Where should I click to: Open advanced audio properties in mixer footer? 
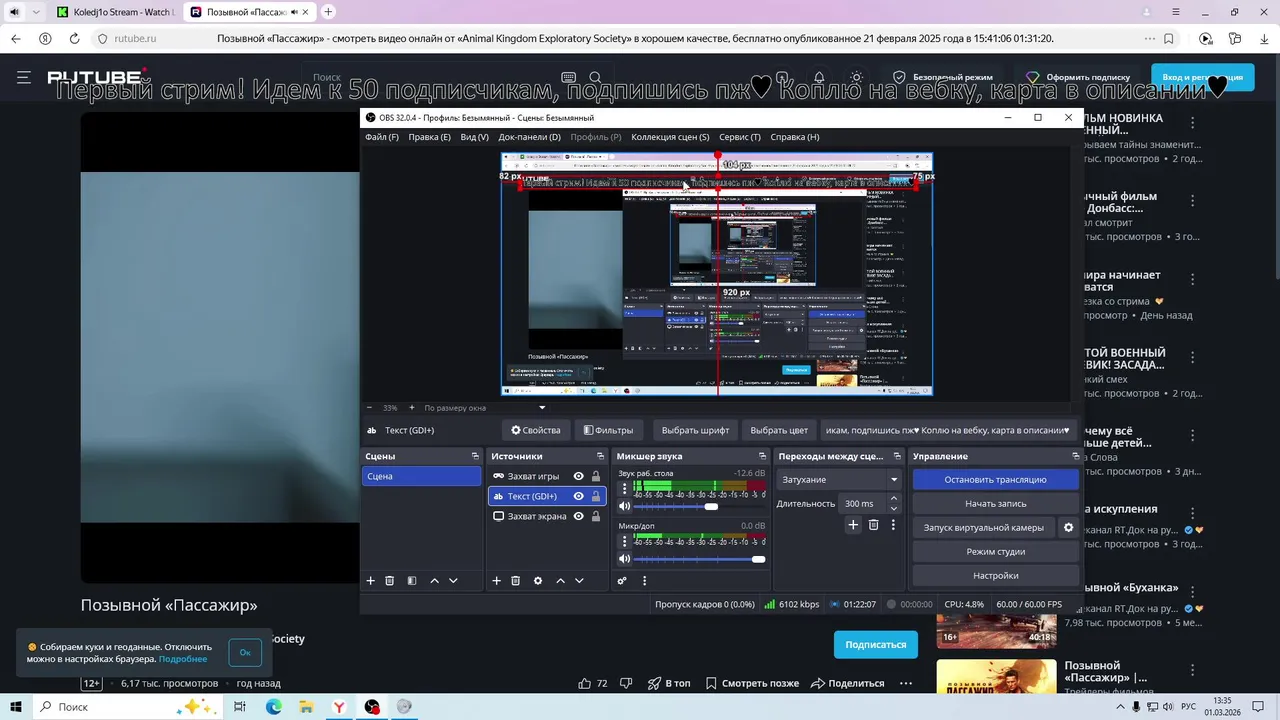point(622,581)
